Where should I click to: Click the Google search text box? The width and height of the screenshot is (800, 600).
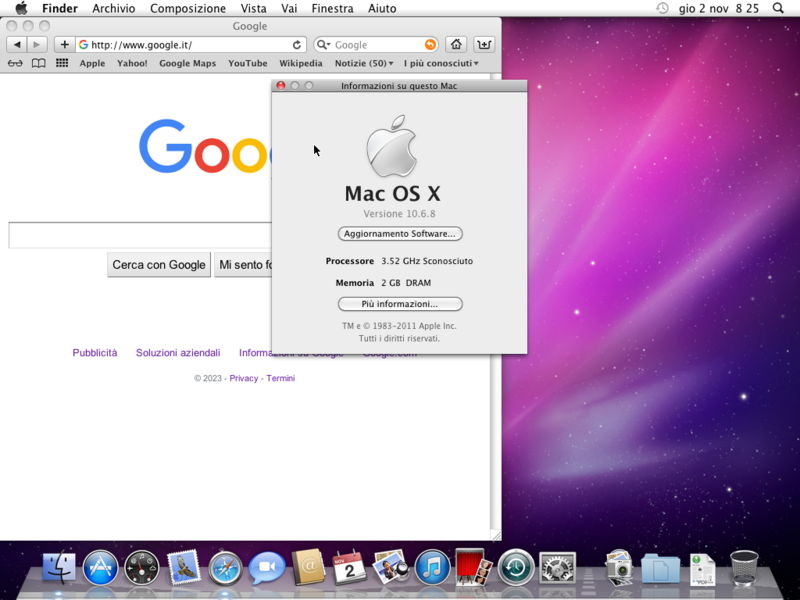pyautogui.click(x=140, y=235)
